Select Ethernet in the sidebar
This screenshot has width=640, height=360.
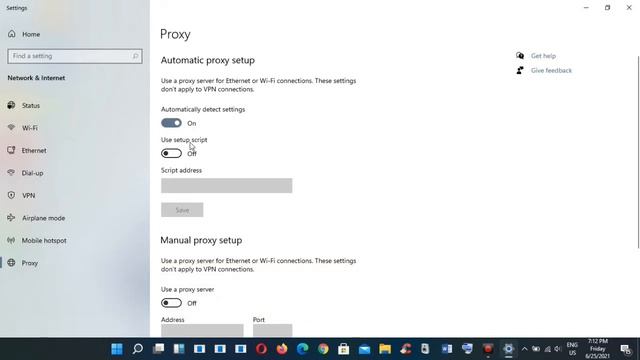[x=34, y=151]
